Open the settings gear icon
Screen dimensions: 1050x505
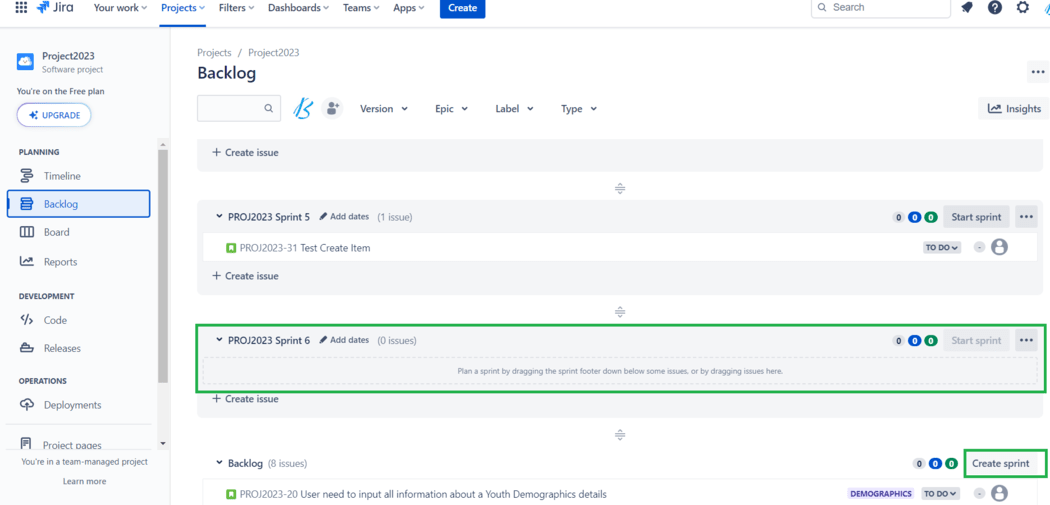[1023, 8]
